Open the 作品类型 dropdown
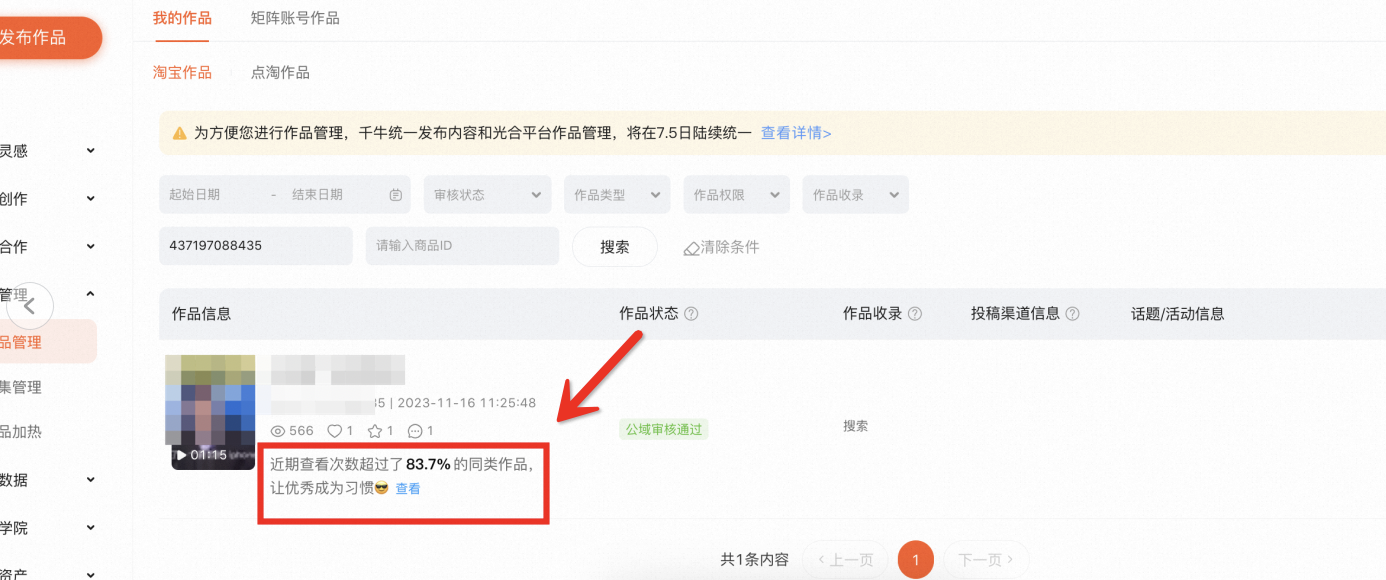The image size is (1386, 580). (617, 195)
